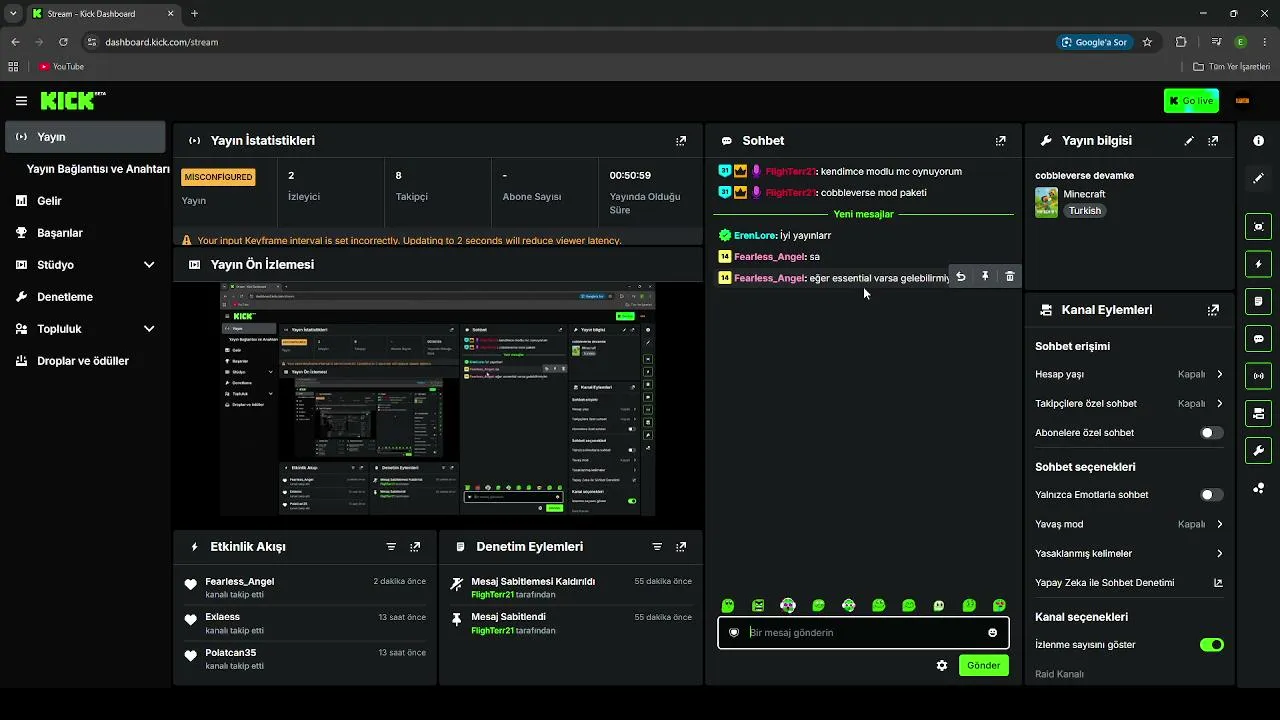
Task: Toggle the stream preview widget icon in right sidebar
Action: (x=1258, y=227)
